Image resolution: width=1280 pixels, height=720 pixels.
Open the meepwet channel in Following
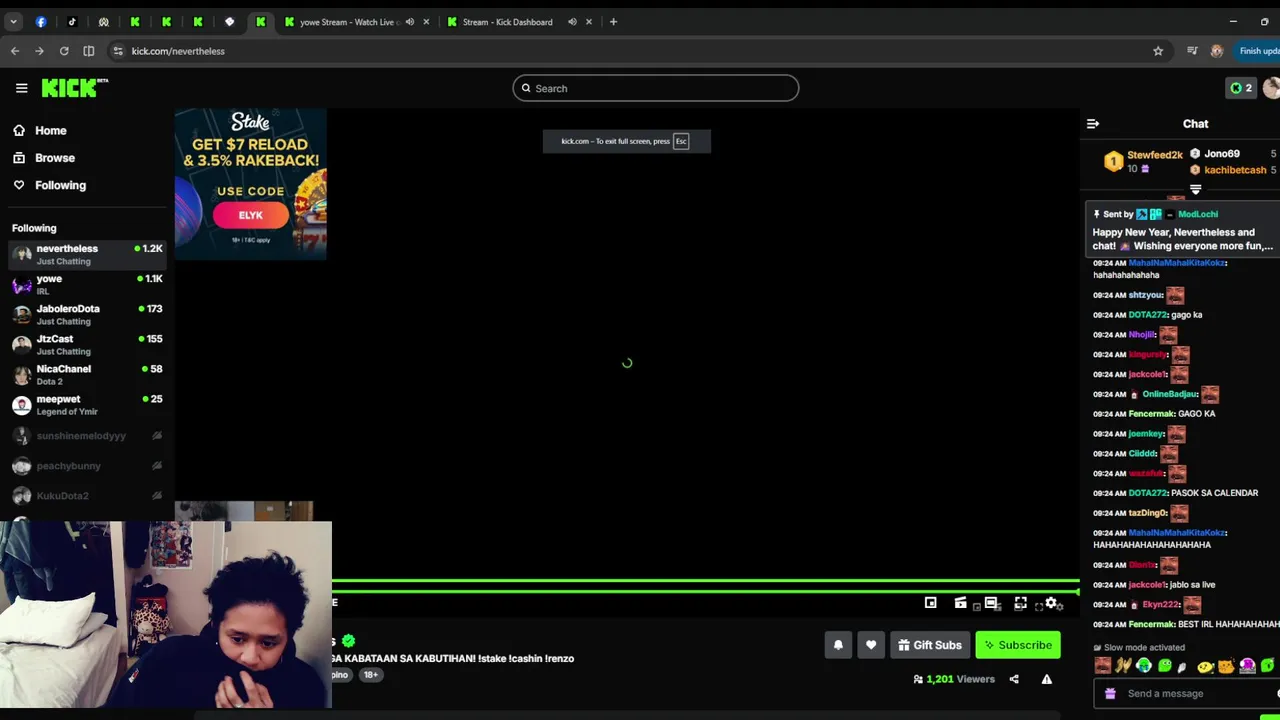tap(87, 405)
